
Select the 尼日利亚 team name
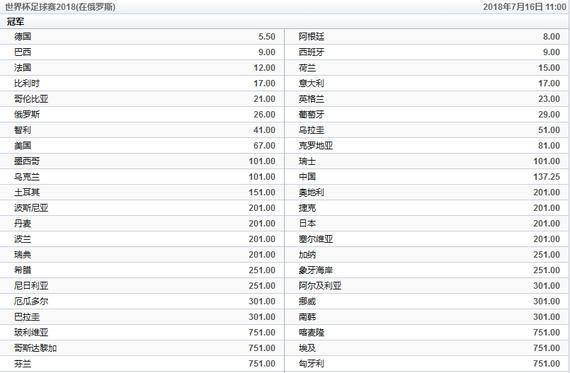point(31,286)
